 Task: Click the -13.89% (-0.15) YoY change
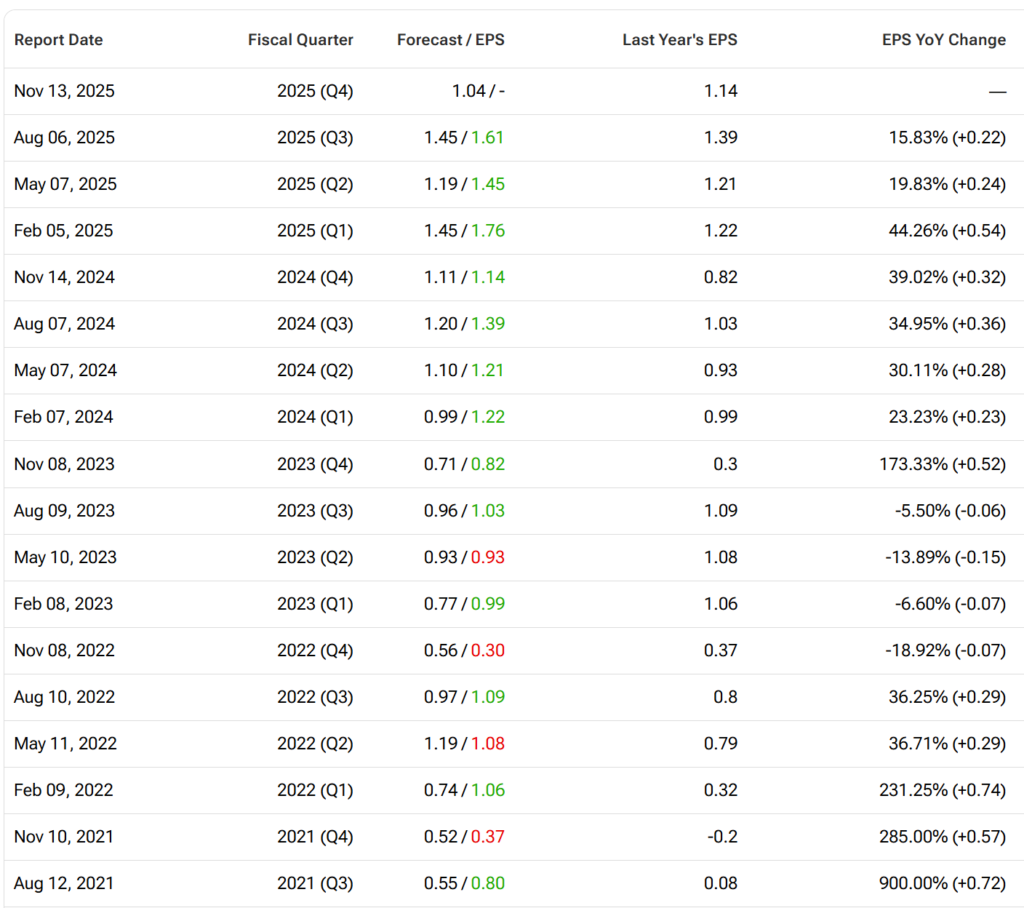click(945, 557)
